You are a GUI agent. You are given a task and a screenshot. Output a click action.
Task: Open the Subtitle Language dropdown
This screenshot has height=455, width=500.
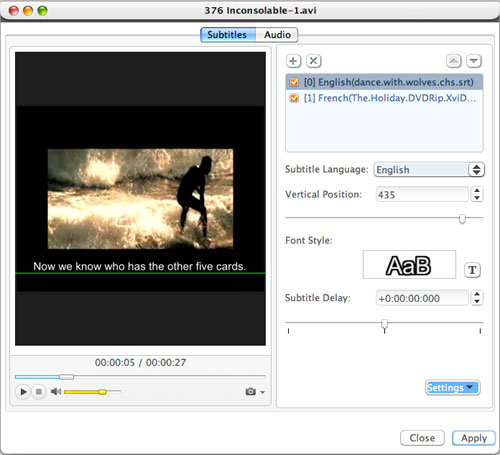pos(429,170)
